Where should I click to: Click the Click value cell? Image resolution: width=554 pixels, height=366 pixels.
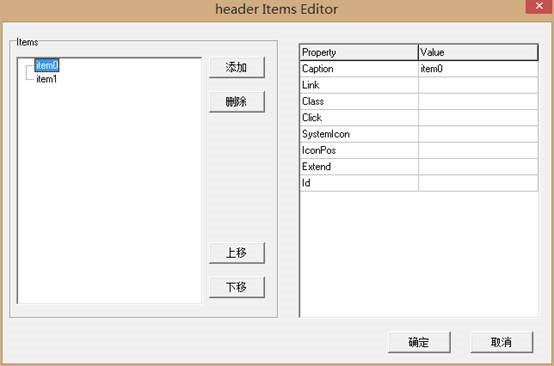[478, 118]
